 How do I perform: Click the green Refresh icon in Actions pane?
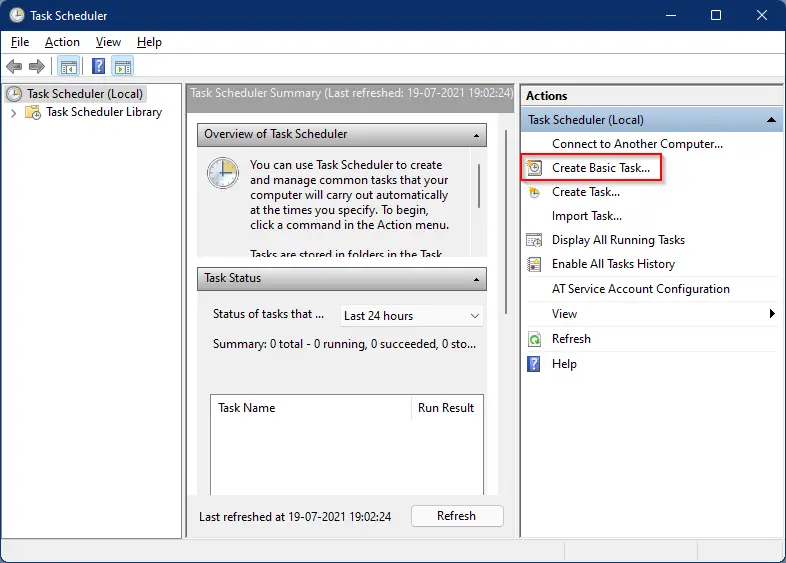tap(534, 339)
